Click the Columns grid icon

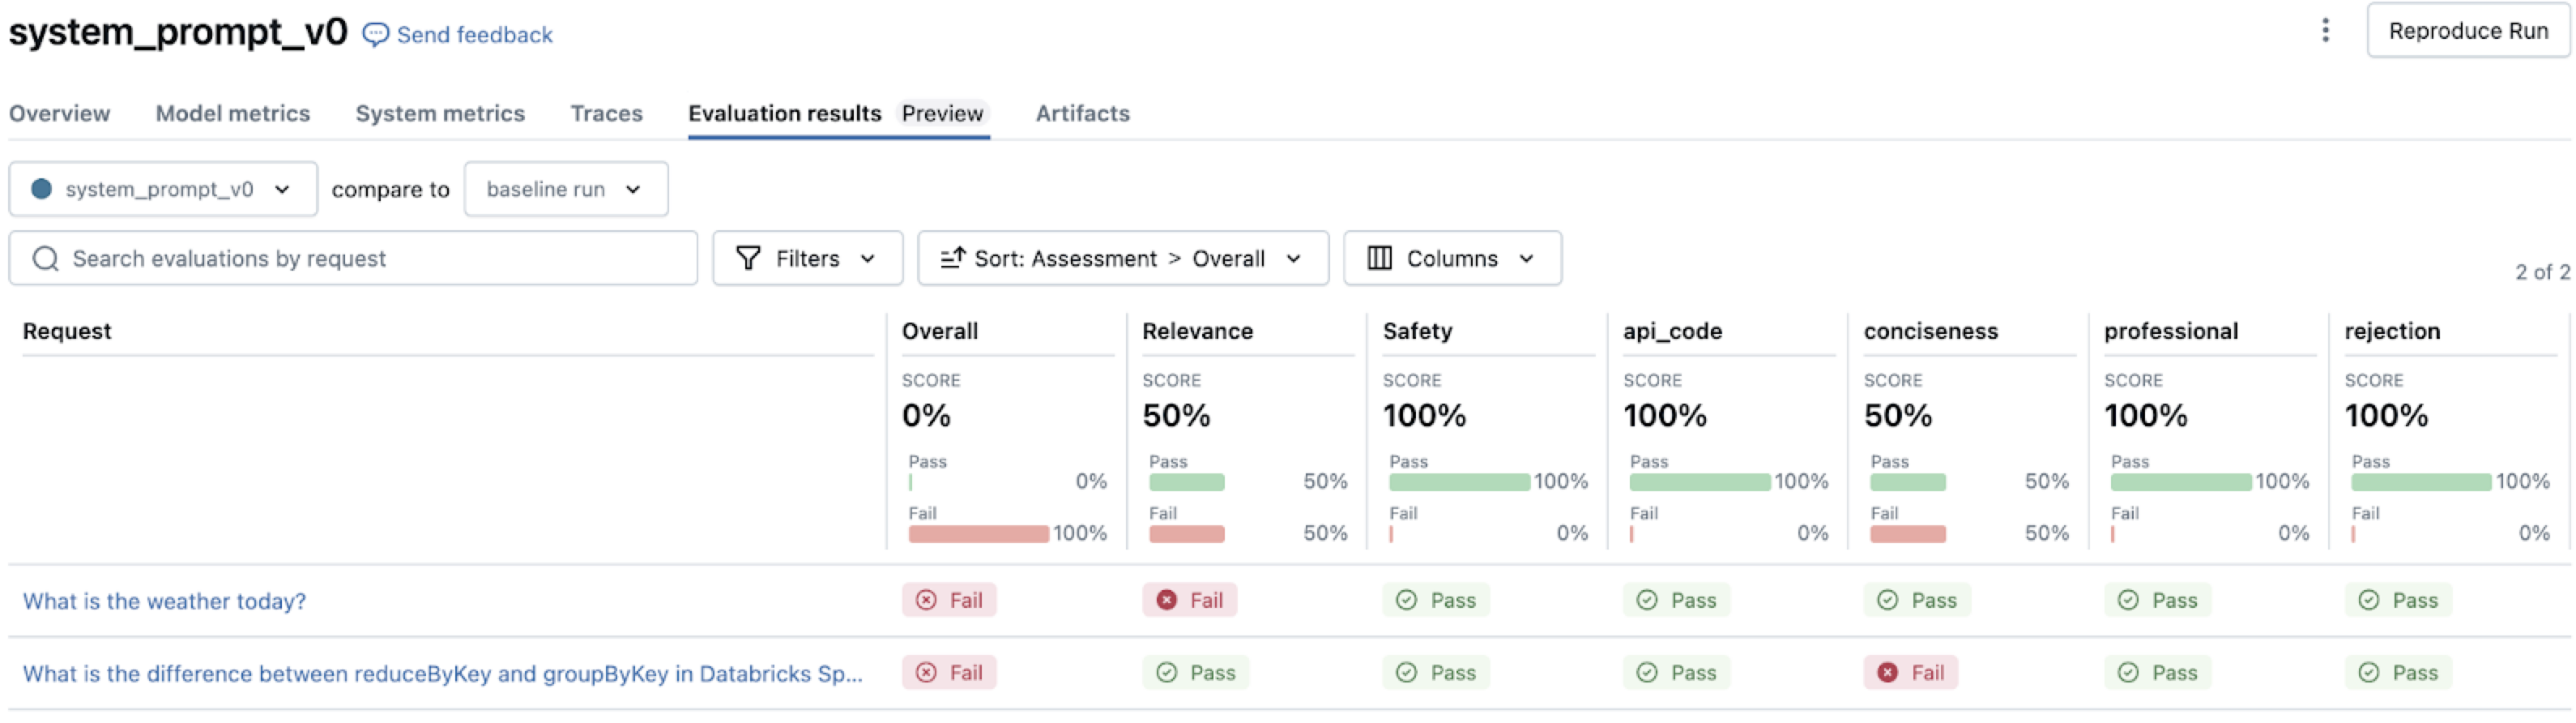[1379, 258]
